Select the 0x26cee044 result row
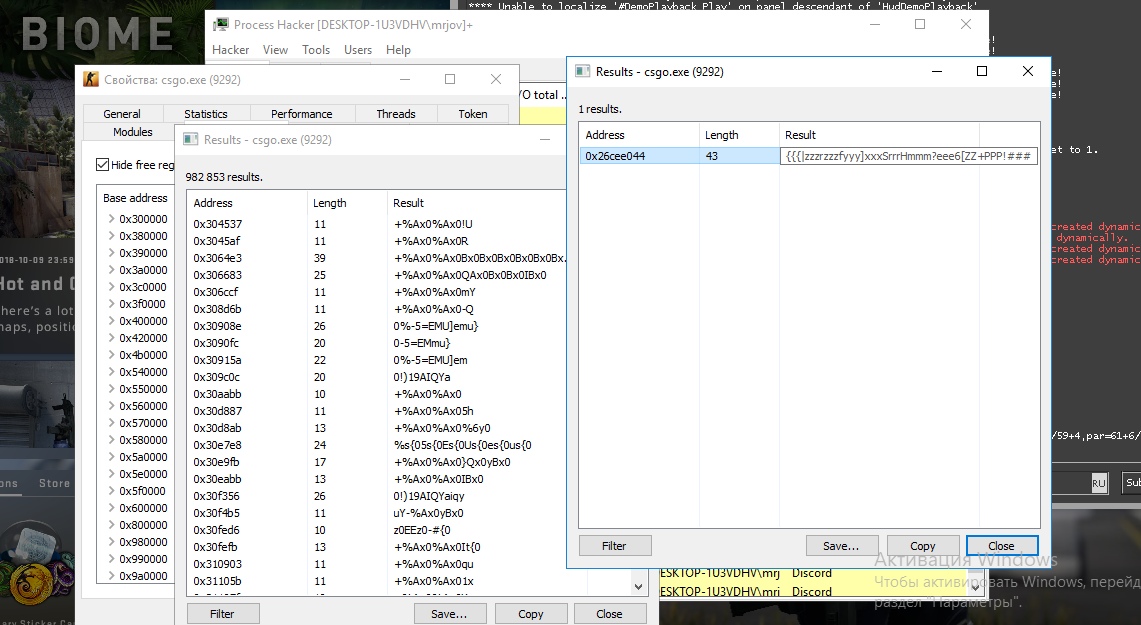 [640, 156]
